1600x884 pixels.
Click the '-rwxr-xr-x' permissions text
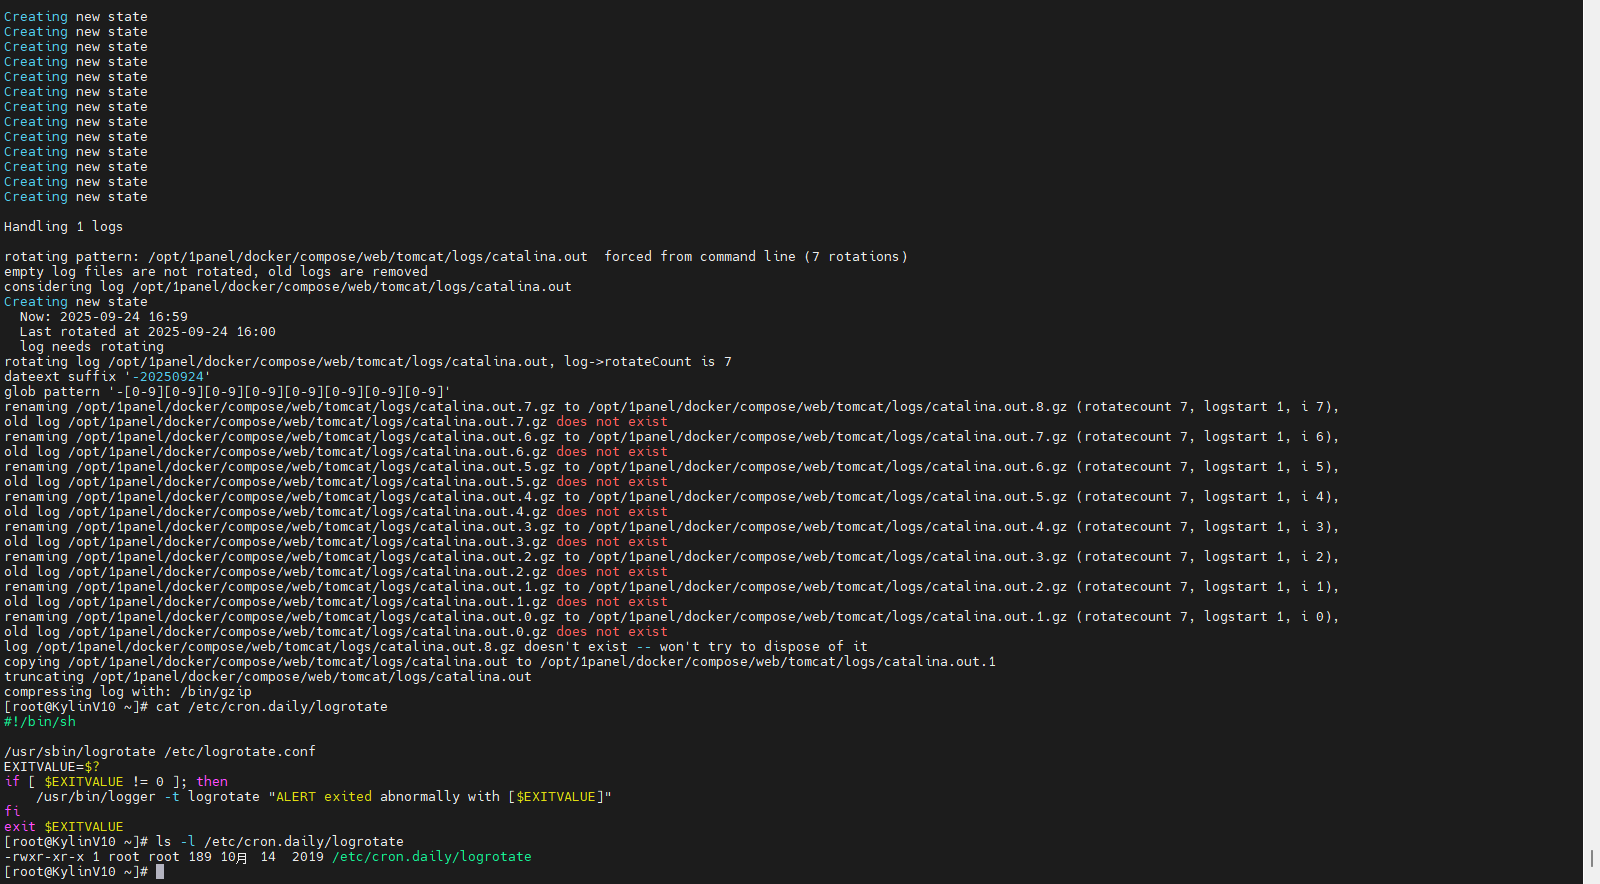coord(44,857)
